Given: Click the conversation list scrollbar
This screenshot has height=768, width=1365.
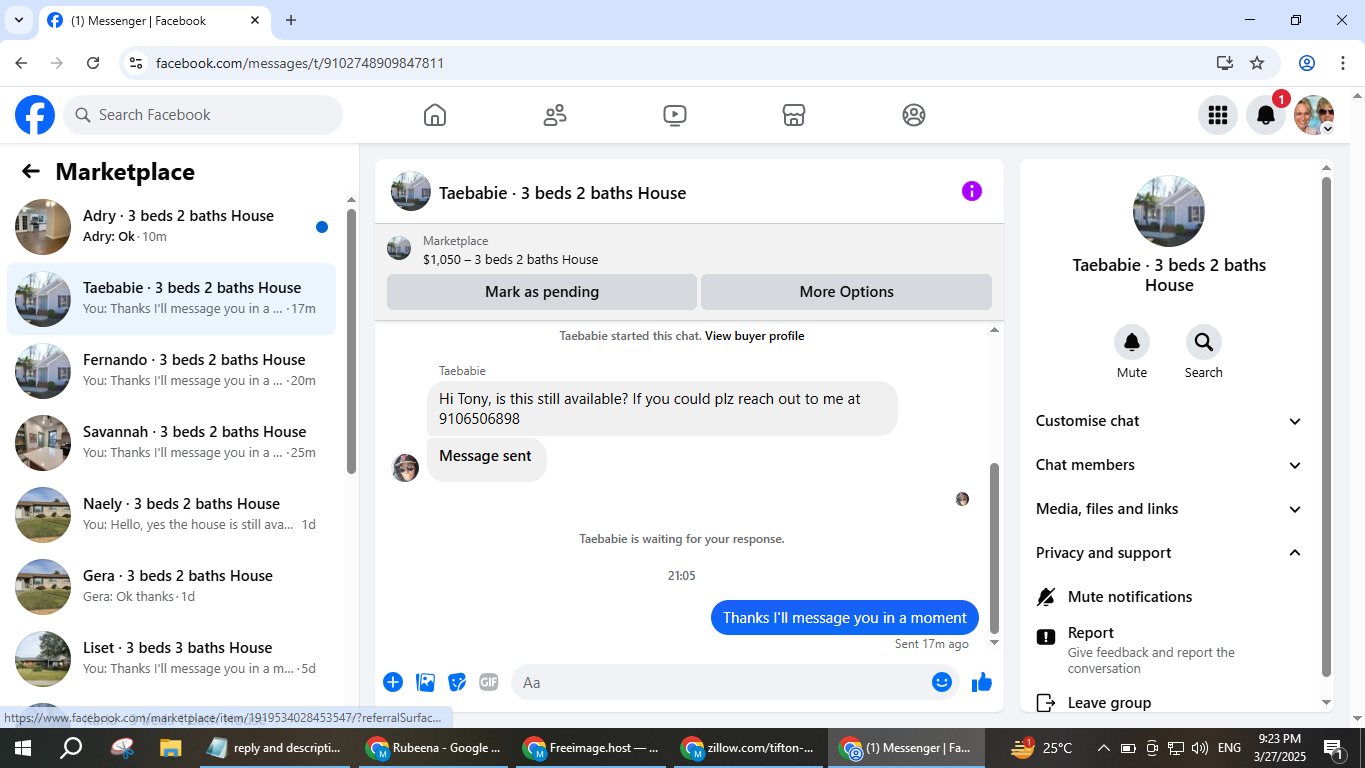Looking at the screenshot, I should click(x=351, y=340).
